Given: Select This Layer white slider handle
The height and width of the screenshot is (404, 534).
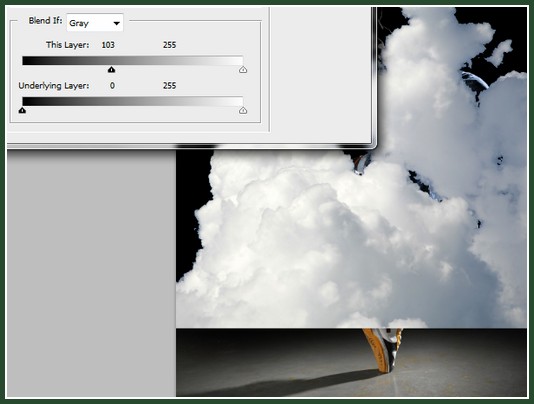Looking at the screenshot, I should [x=243, y=70].
